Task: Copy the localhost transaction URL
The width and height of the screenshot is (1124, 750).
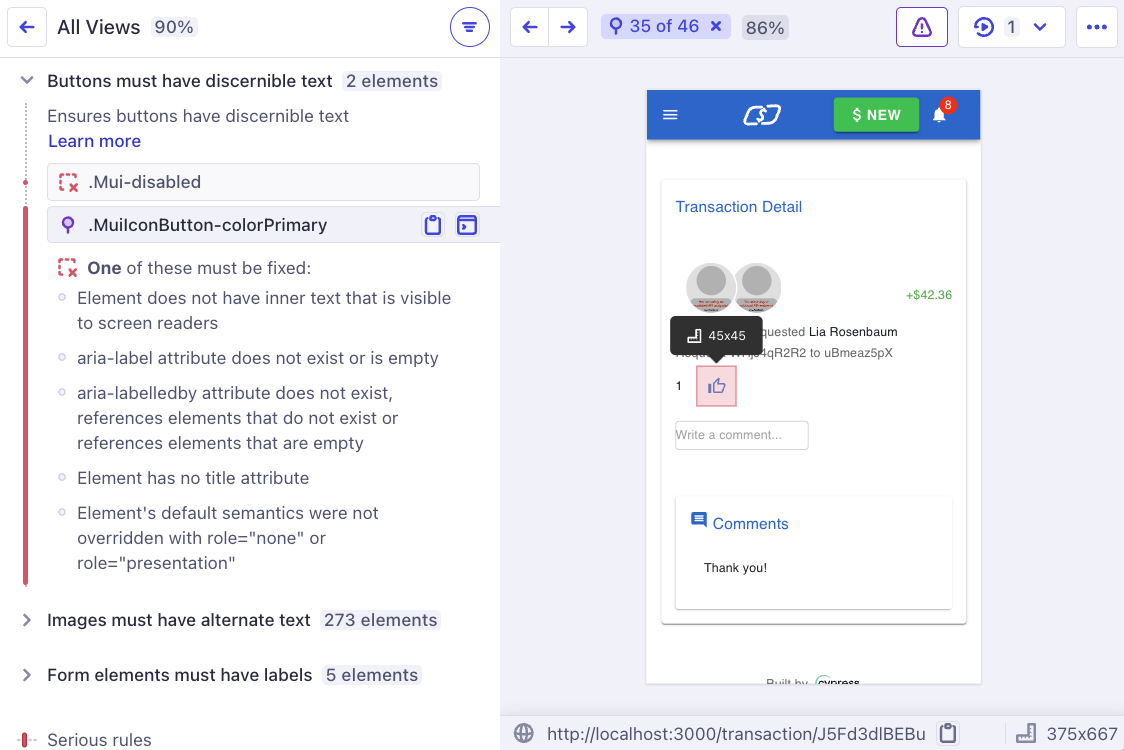Action: pyautogui.click(x=947, y=733)
